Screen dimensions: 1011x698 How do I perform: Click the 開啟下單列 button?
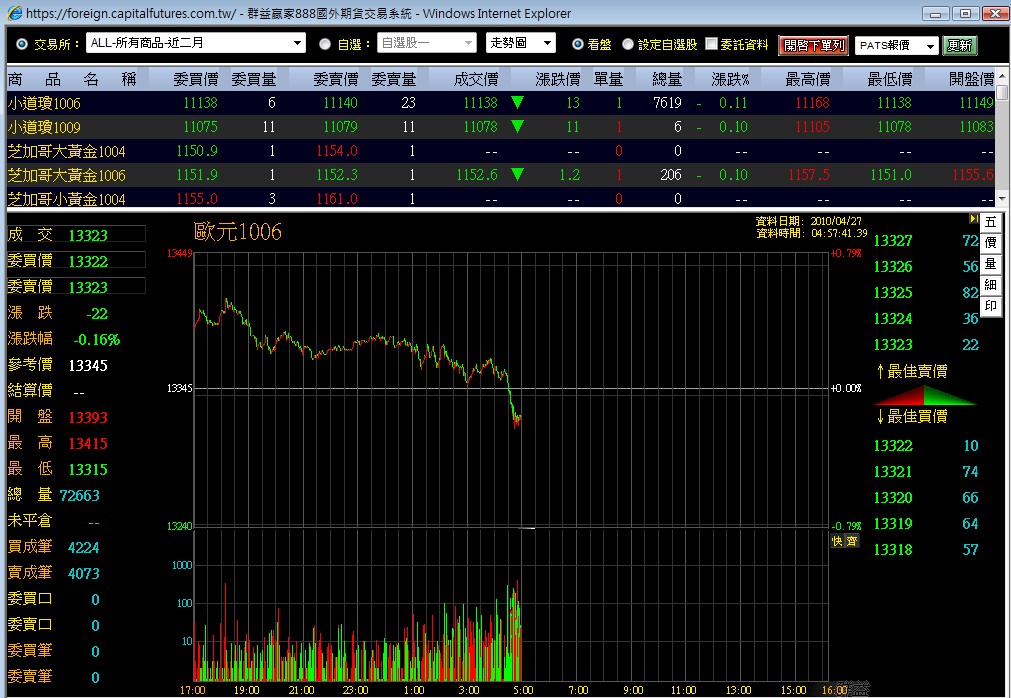[813, 45]
